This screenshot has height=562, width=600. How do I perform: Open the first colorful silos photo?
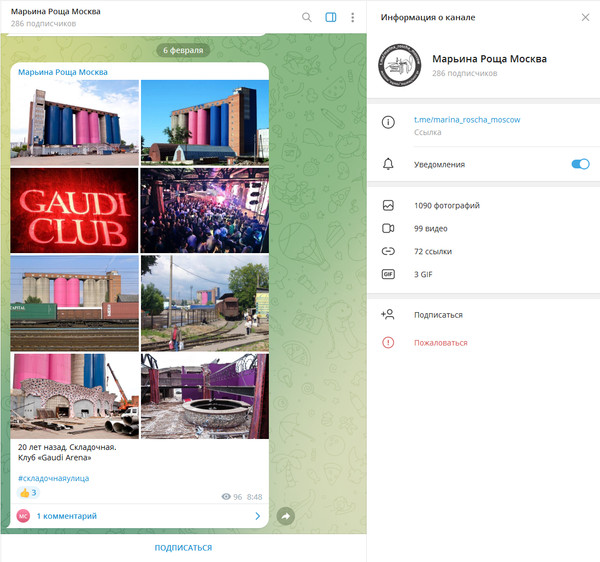point(74,122)
